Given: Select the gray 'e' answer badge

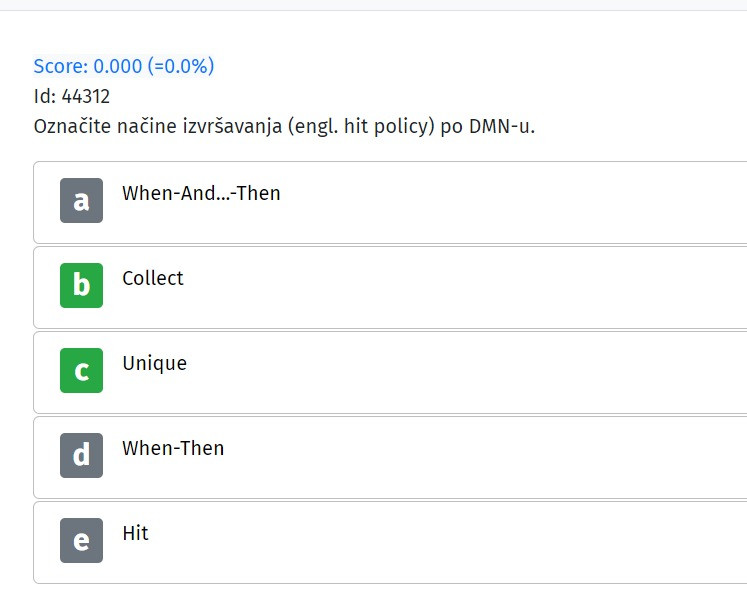Looking at the screenshot, I should point(81,541).
